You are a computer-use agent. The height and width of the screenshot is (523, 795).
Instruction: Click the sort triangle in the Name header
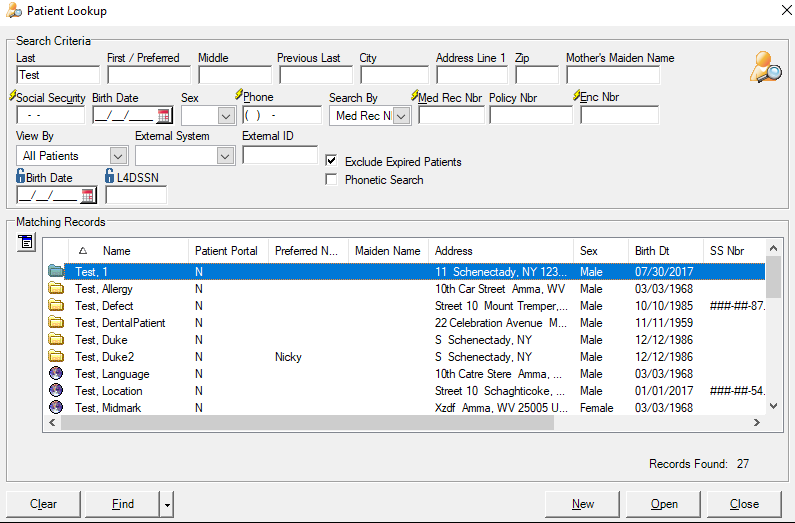83,251
